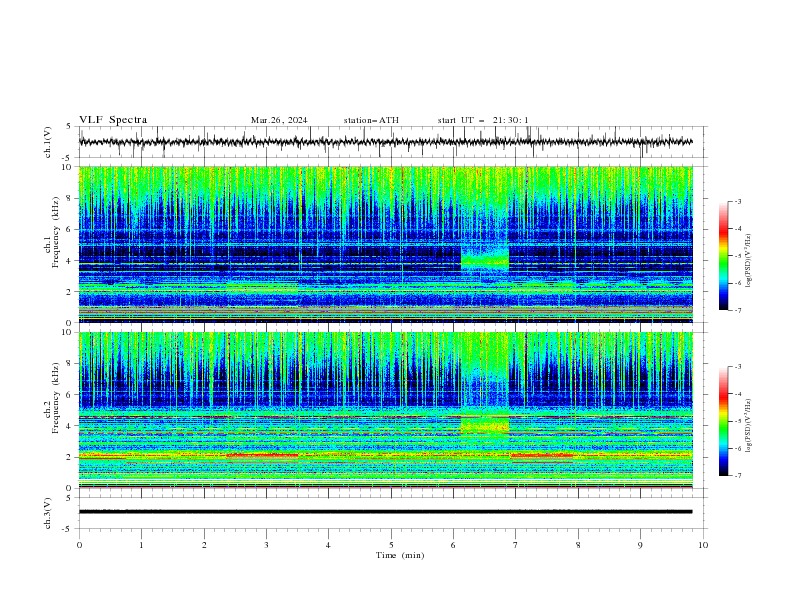
Task: Click the date 'Mar.26, 2024'
Action: pos(279,120)
